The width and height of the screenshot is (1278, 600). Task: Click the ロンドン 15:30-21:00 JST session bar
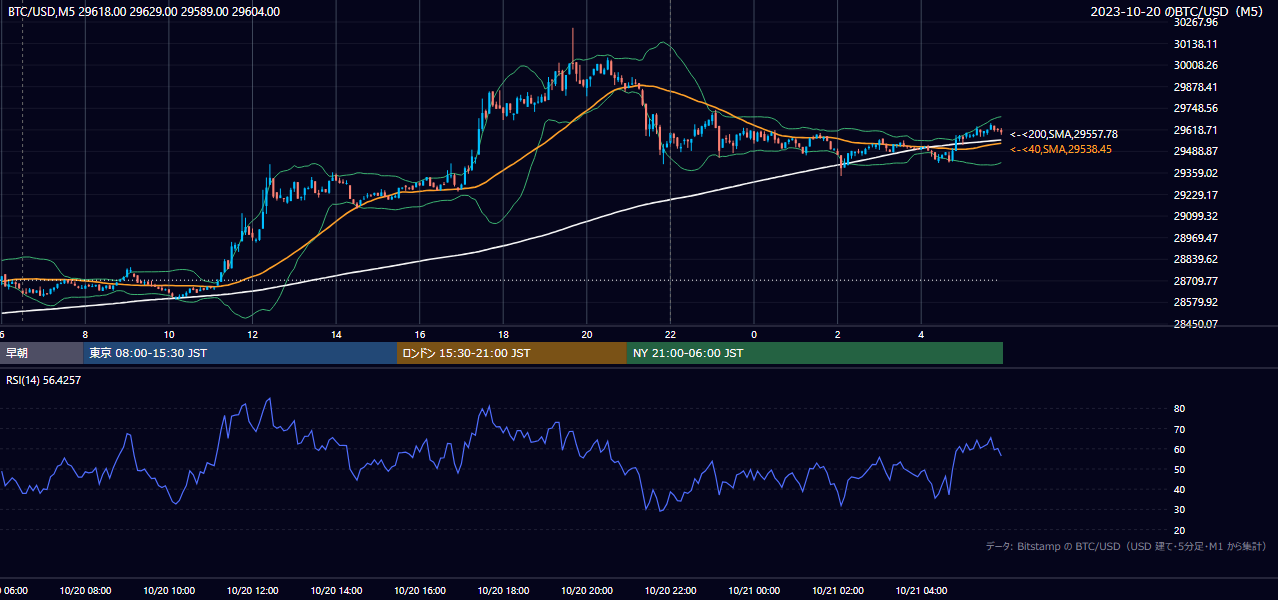click(x=512, y=353)
